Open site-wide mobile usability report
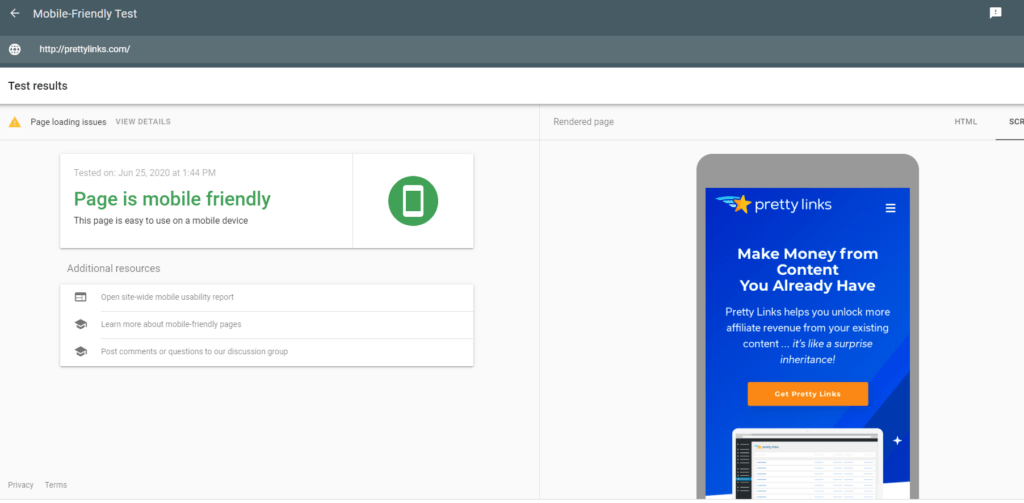This screenshot has width=1024, height=503. (167, 297)
